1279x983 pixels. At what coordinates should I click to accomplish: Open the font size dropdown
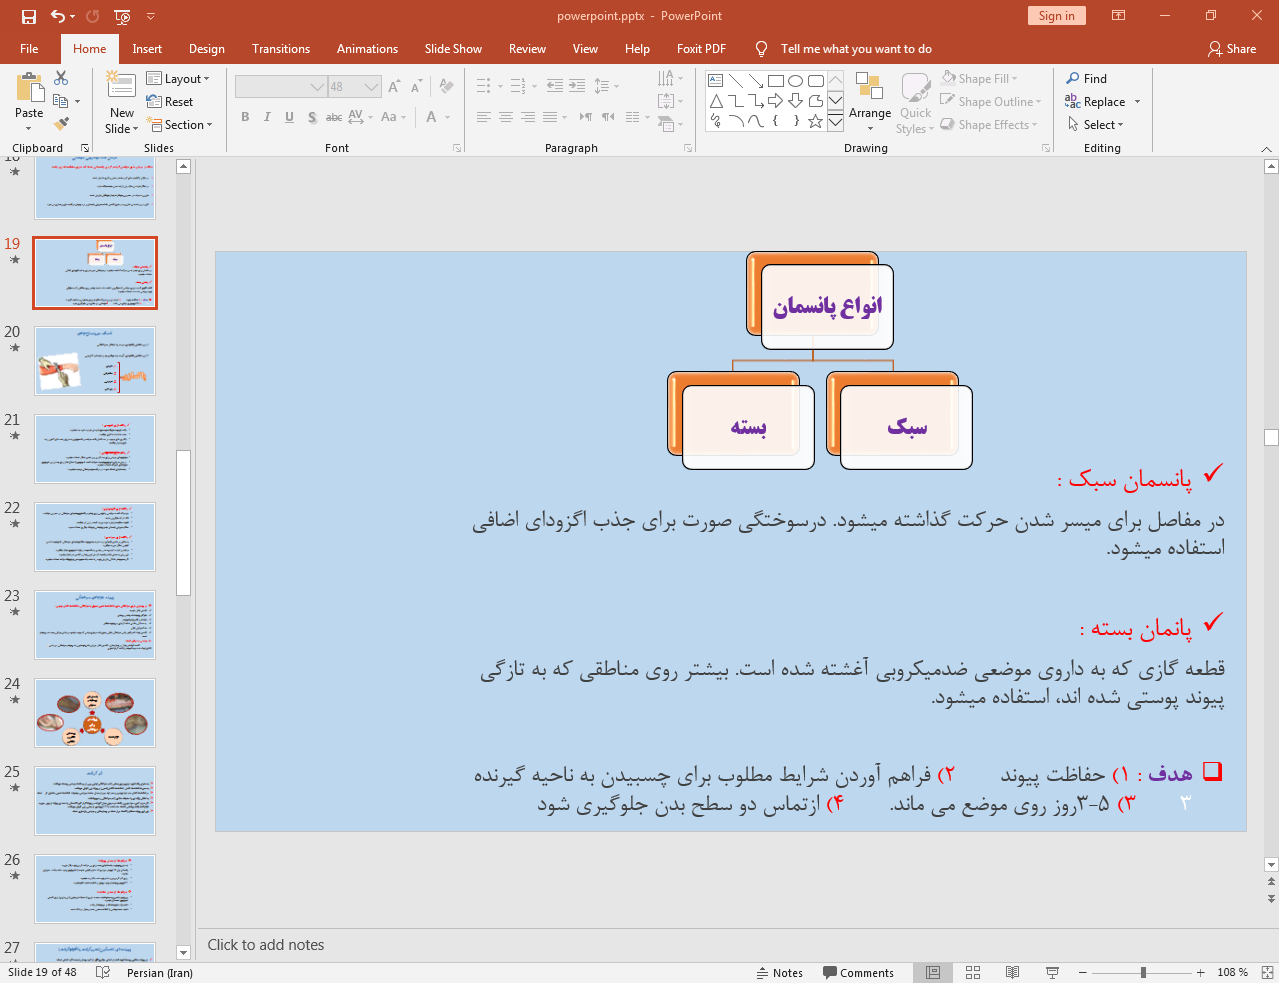372,87
